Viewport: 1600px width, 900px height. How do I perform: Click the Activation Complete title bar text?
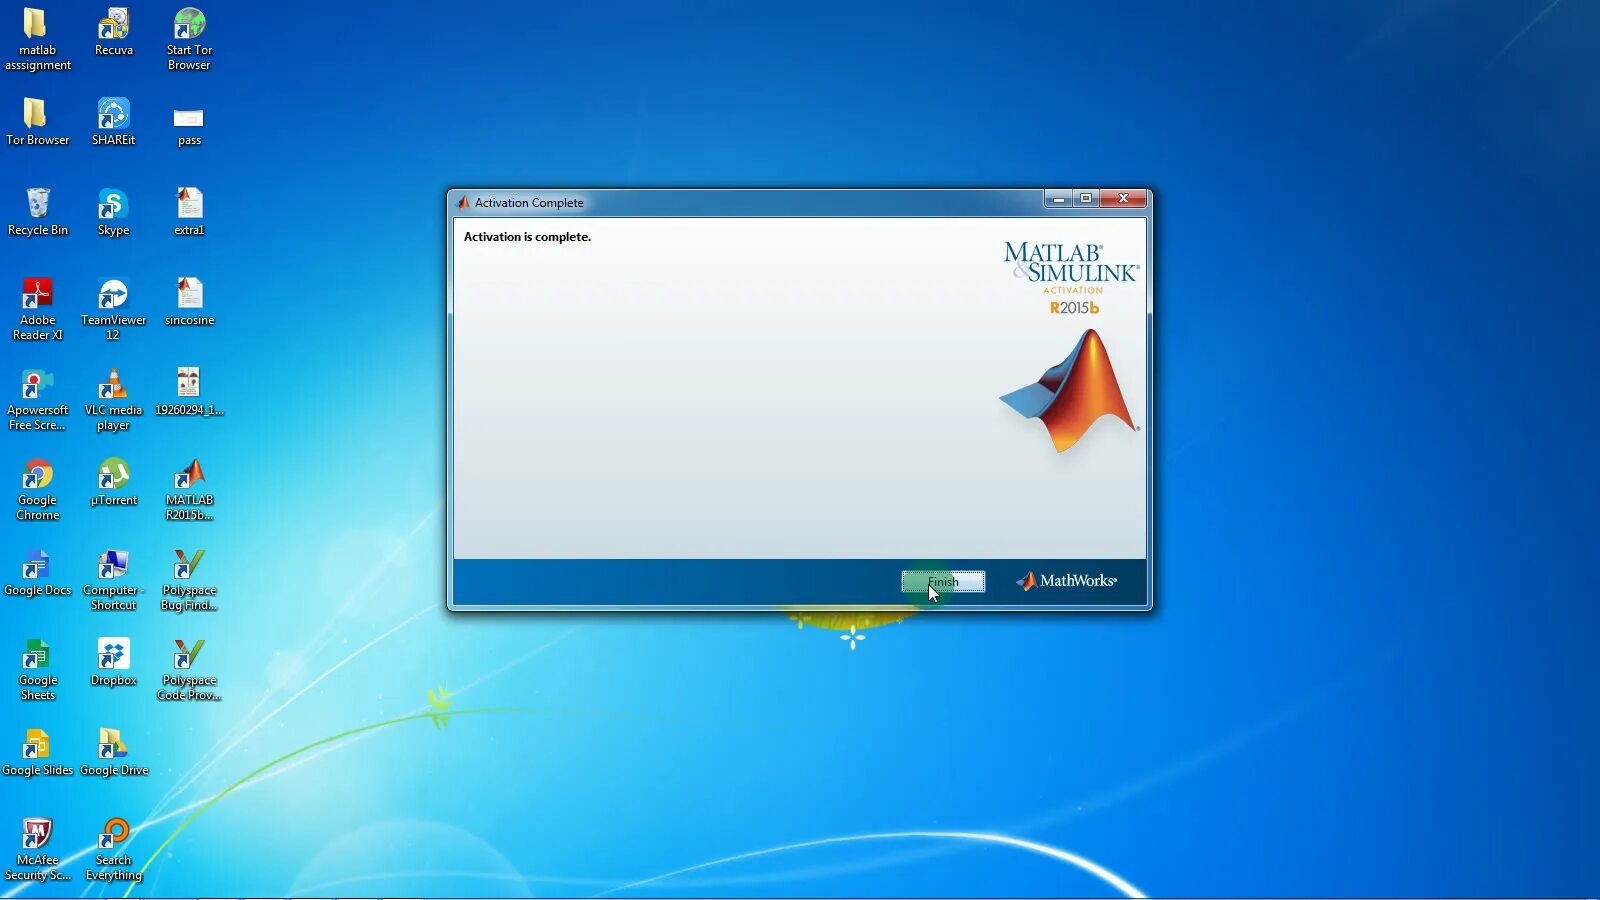pos(529,203)
